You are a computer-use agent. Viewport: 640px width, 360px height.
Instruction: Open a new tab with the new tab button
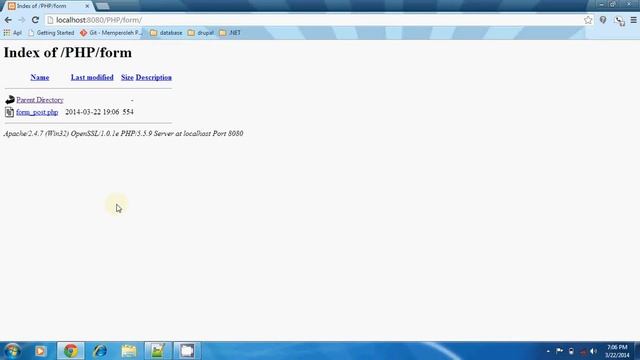[x=102, y=6]
